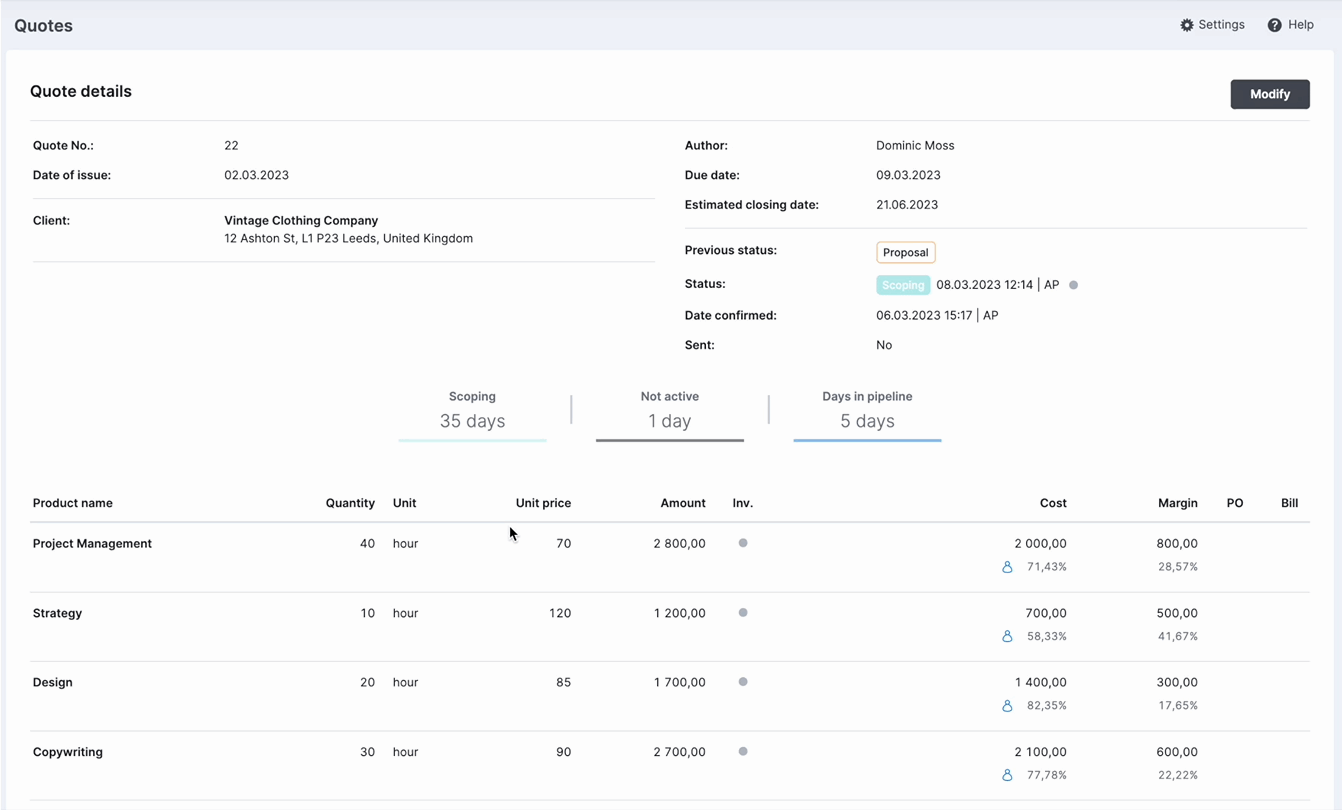
Task: Click Cost column header
Action: pyautogui.click(x=1053, y=503)
